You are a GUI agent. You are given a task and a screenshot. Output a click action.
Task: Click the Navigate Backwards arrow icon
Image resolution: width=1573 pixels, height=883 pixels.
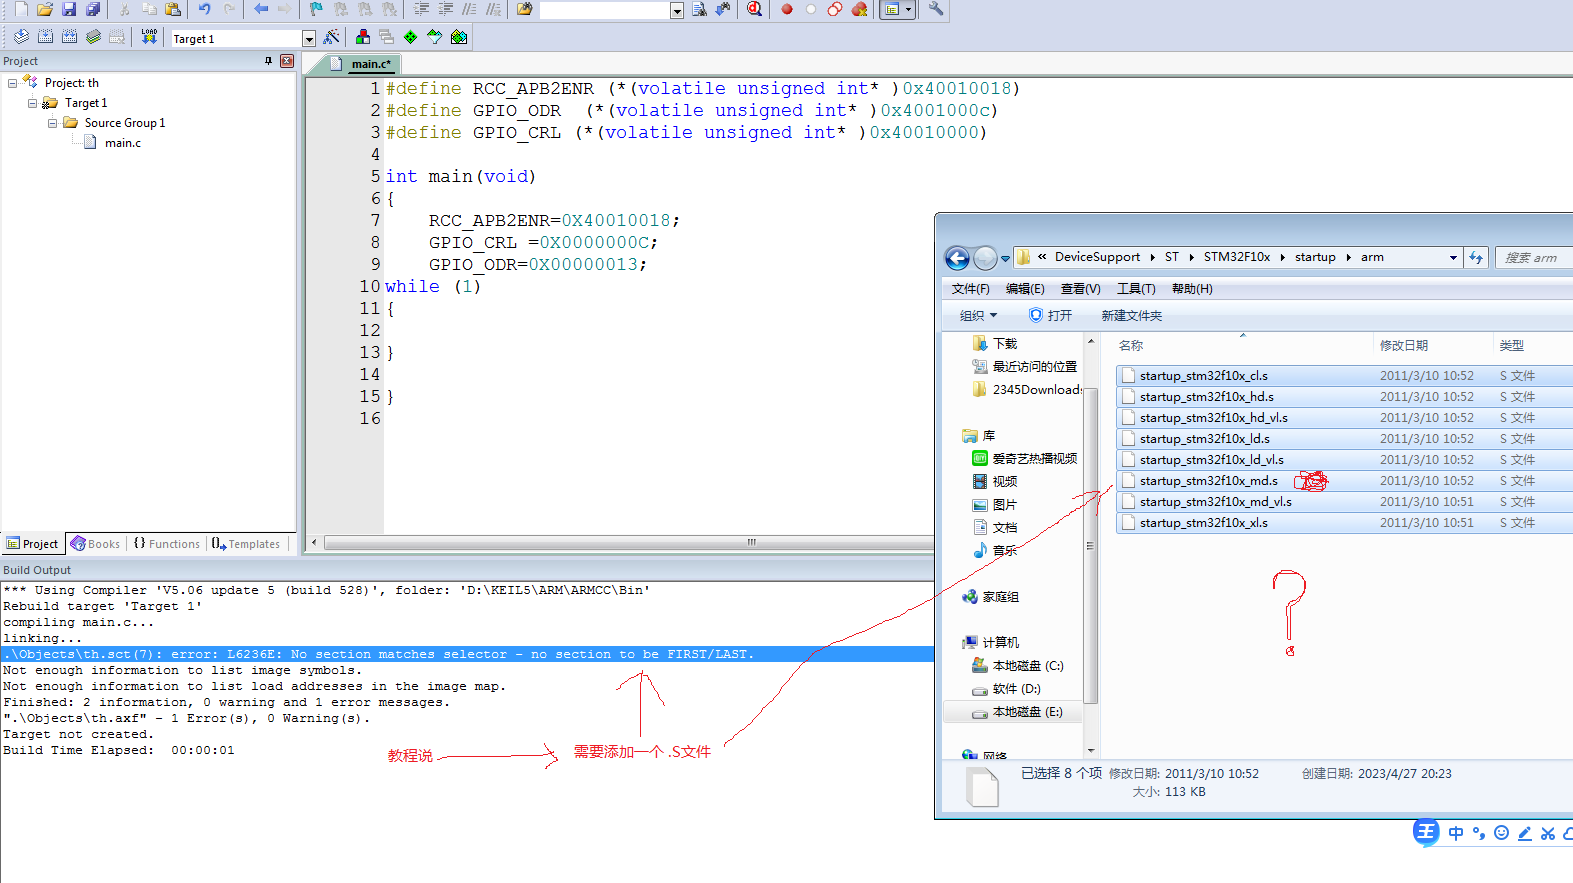click(261, 9)
